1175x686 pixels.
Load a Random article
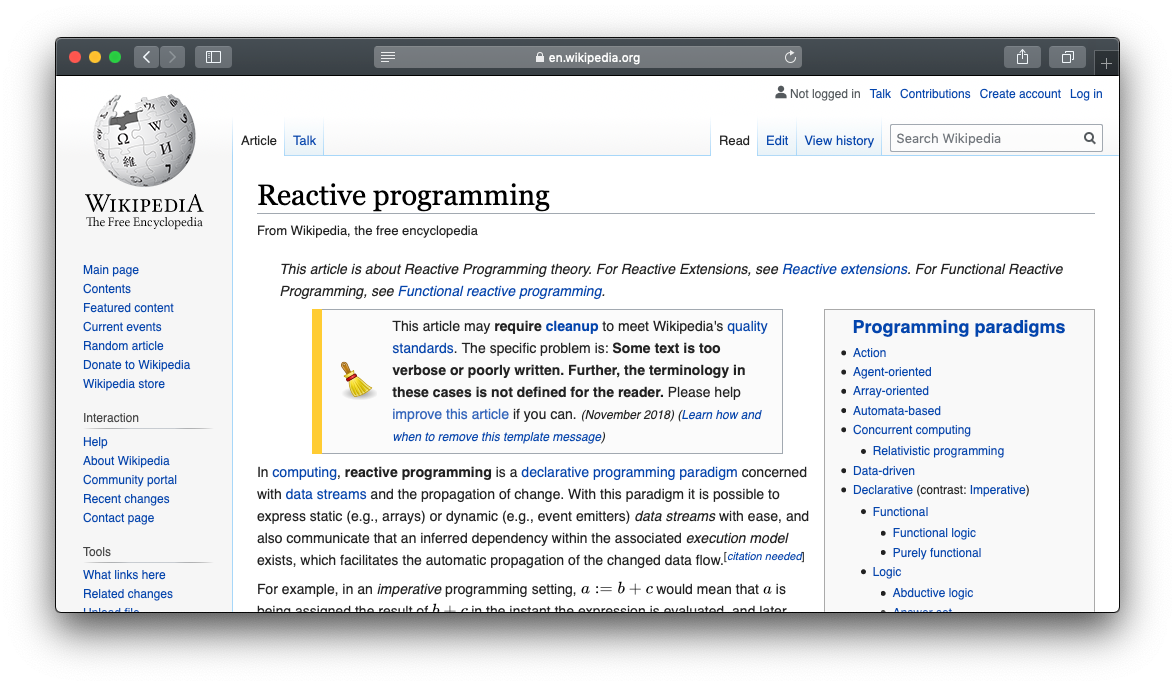(123, 346)
